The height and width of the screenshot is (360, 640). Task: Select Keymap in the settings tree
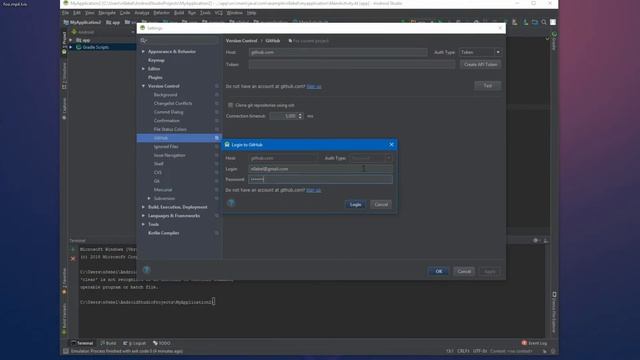click(156, 60)
